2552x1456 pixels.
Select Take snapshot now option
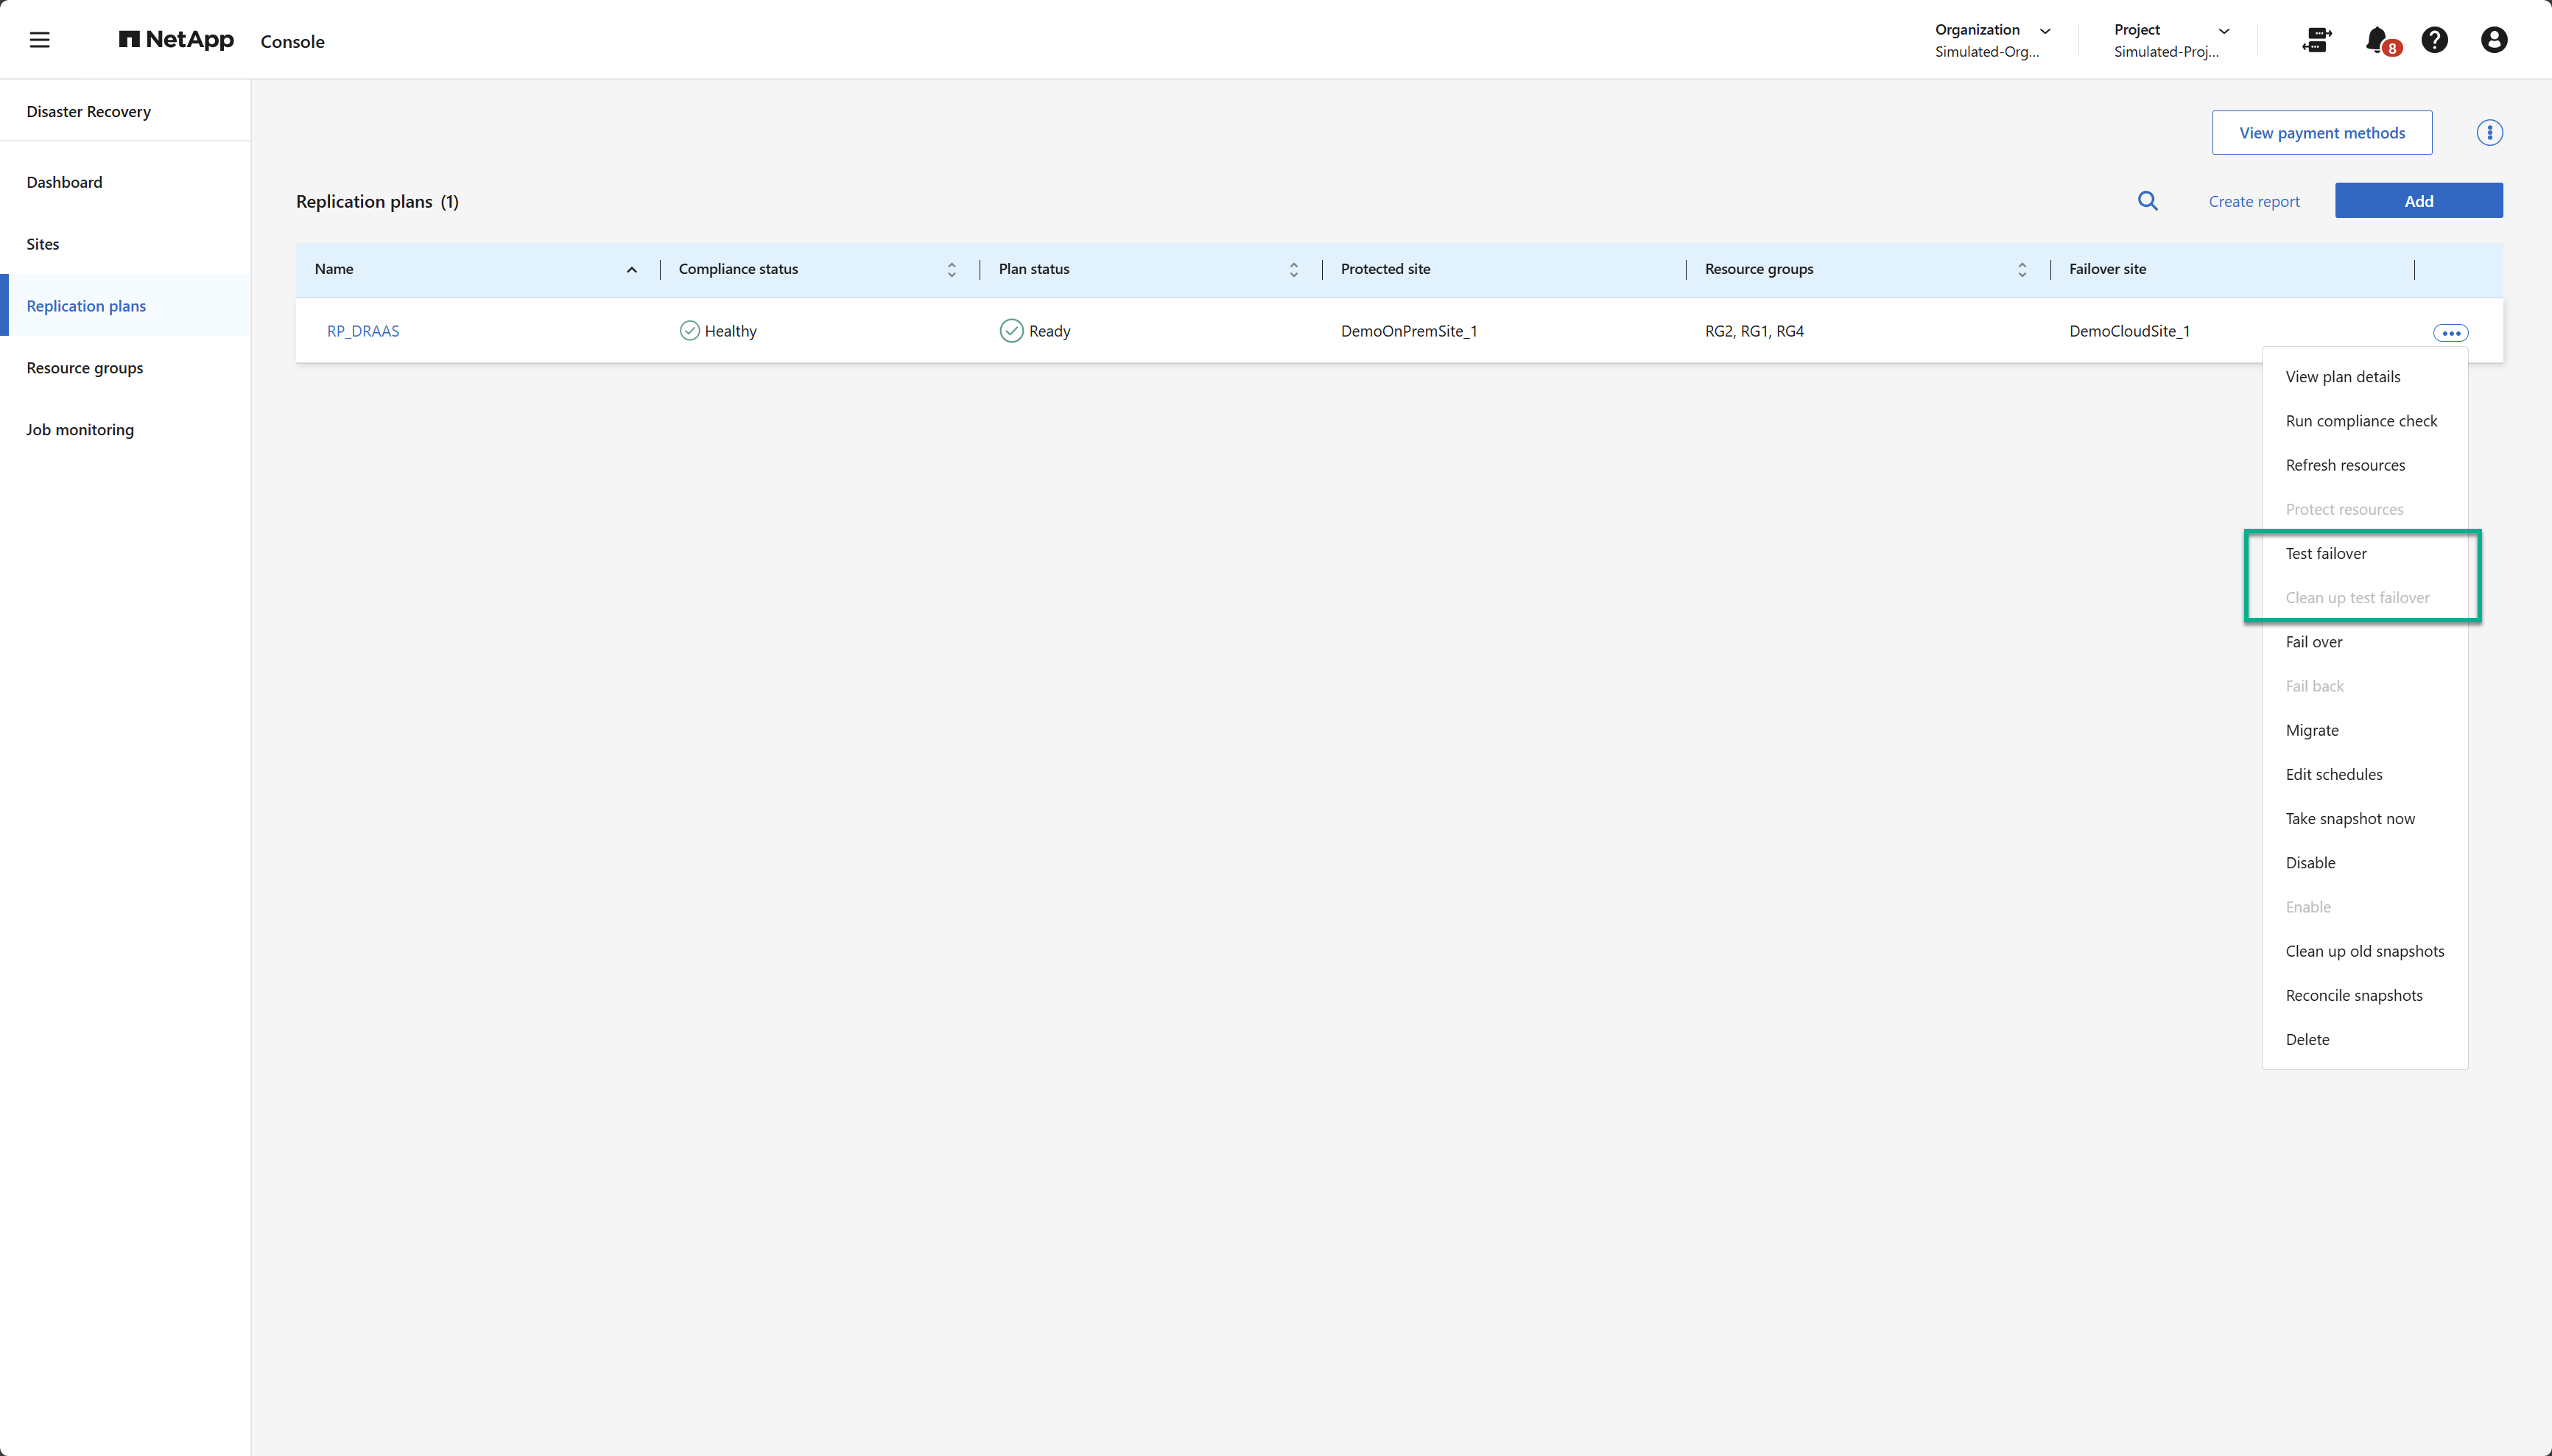(2349, 818)
